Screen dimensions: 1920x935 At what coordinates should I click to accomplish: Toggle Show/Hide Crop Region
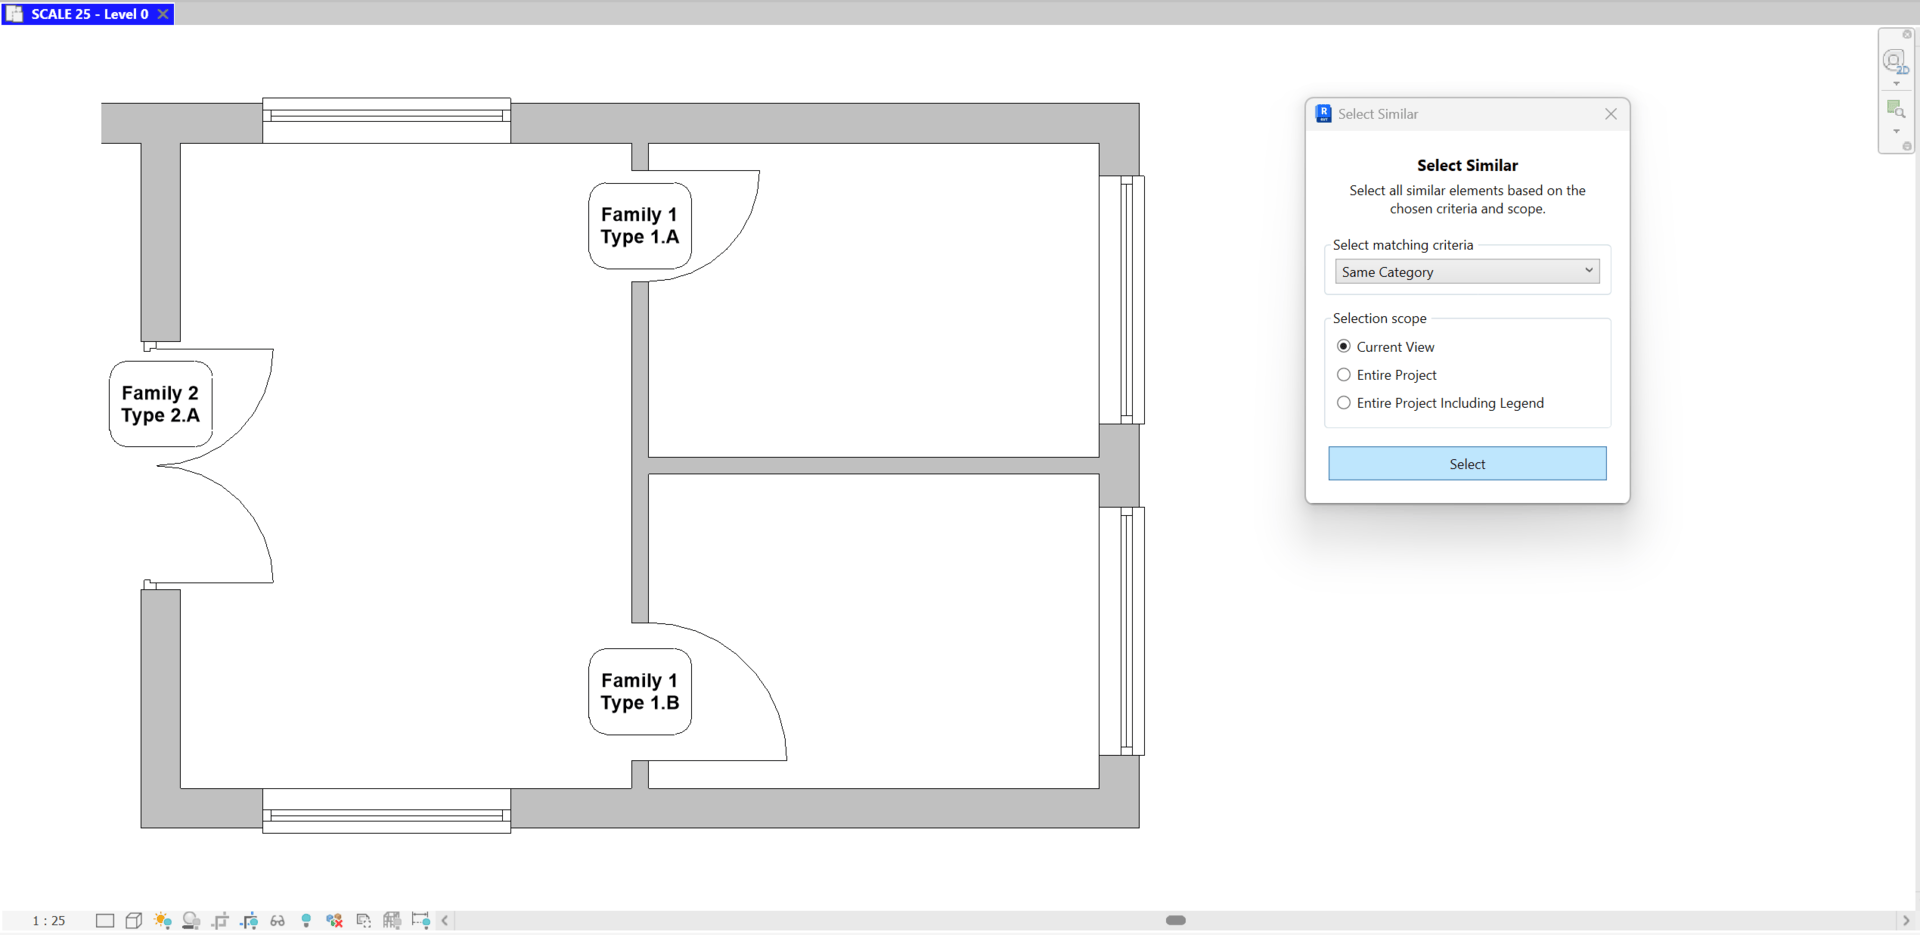pos(249,920)
